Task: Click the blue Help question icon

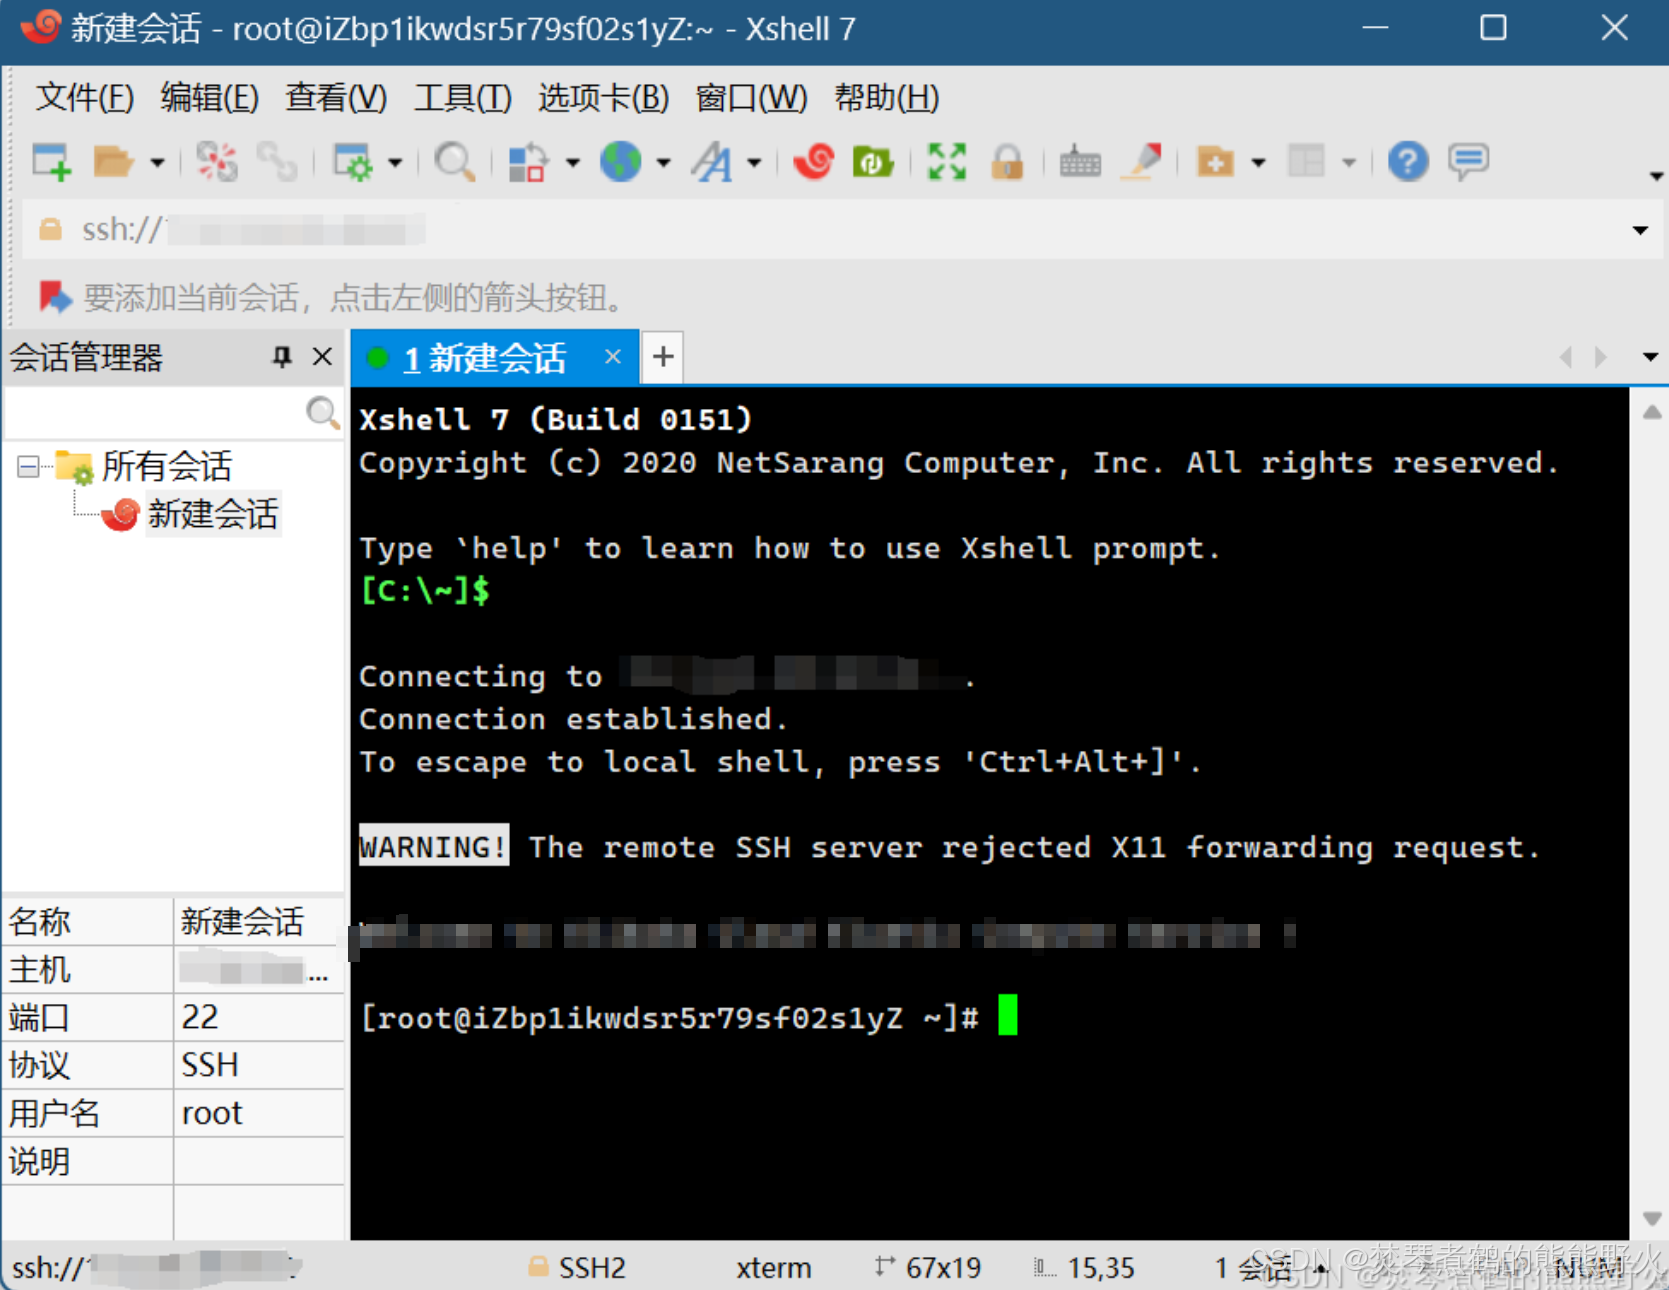Action: pos(1407,161)
